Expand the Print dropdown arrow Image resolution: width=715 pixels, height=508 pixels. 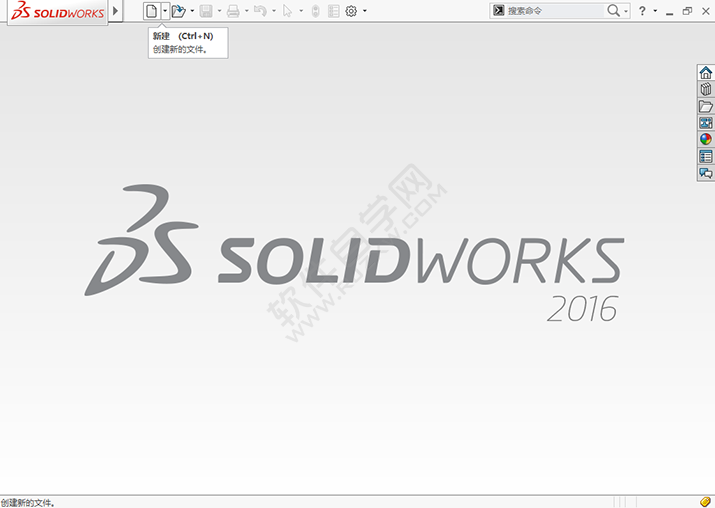[x=247, y=11]
